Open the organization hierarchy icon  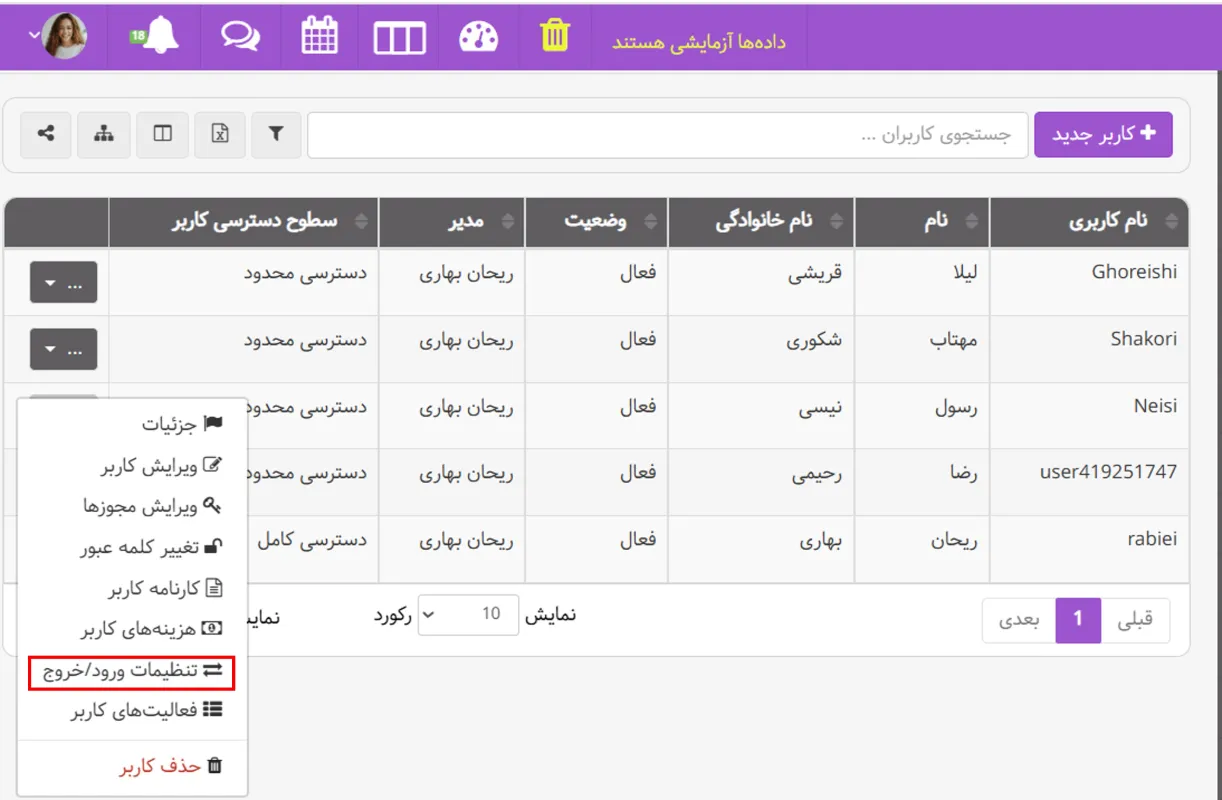click(103, 133)
